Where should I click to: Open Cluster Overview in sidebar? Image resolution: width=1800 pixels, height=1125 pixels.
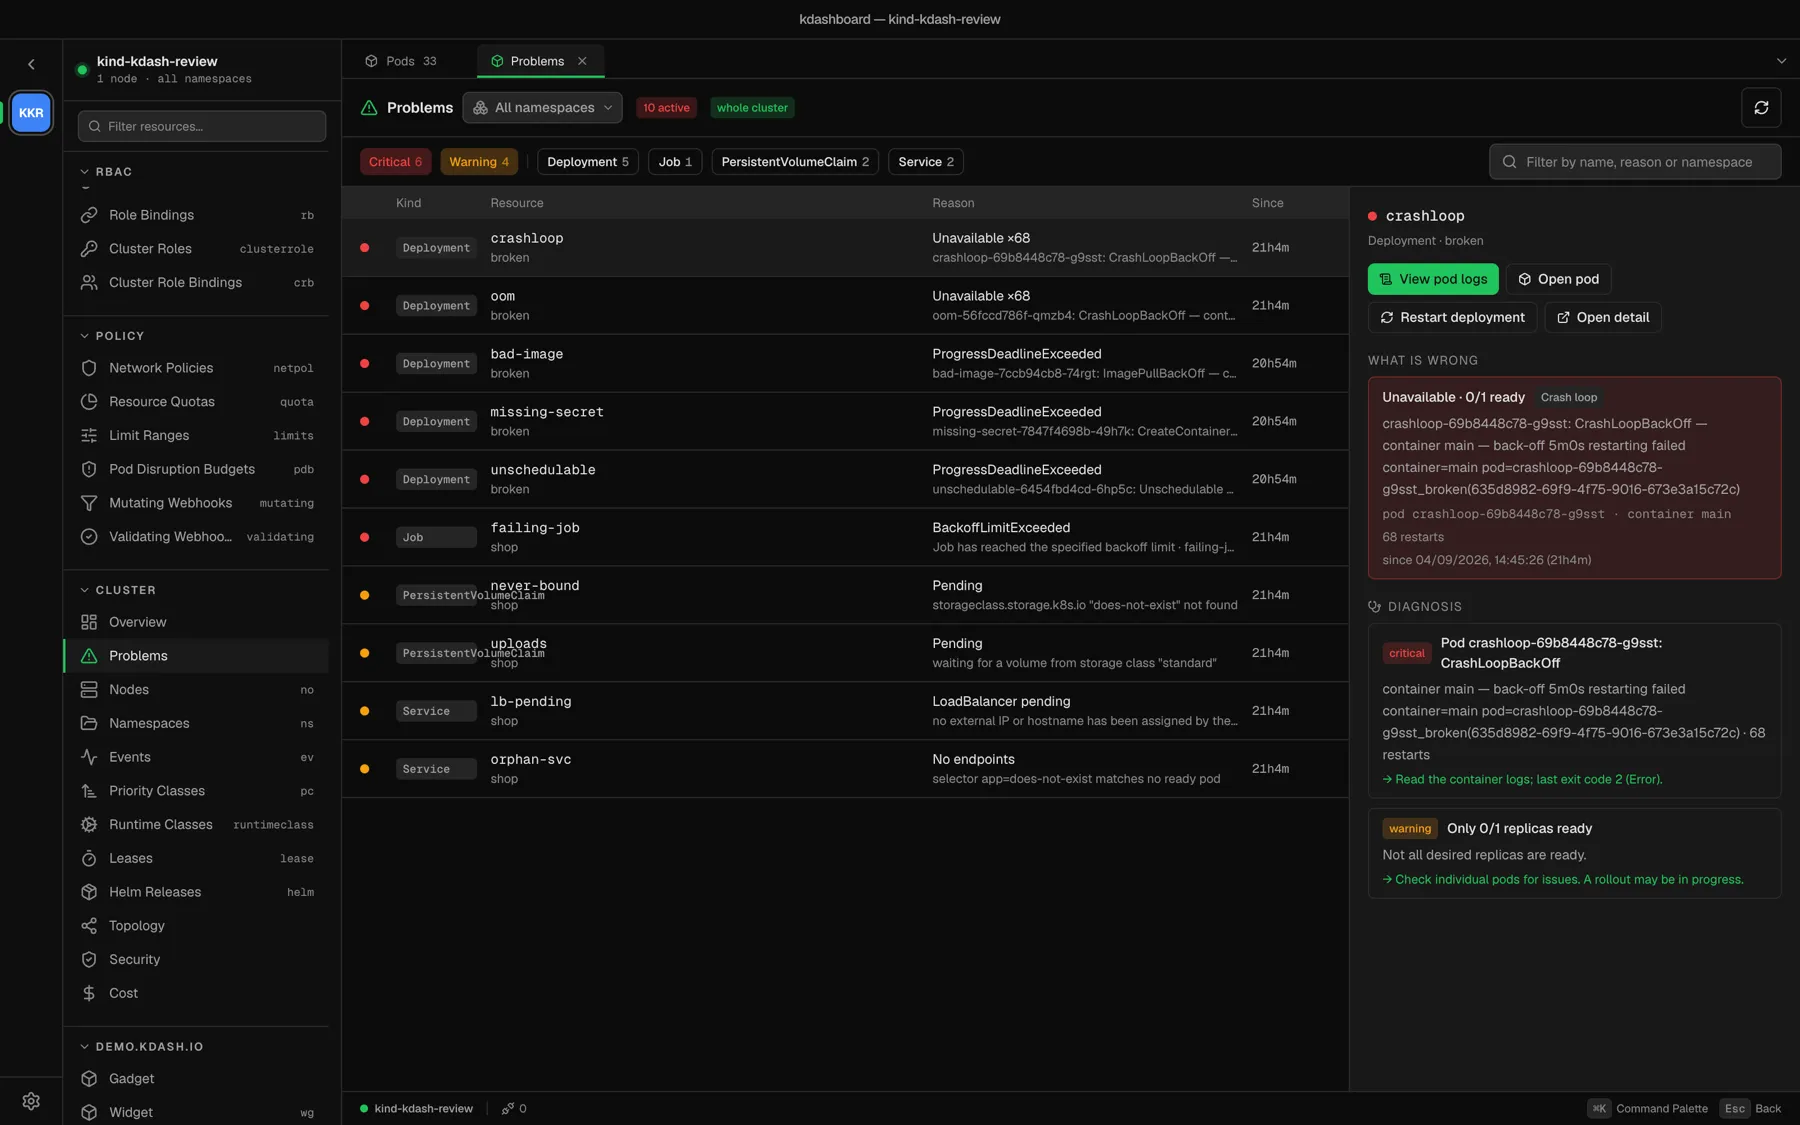tap(198, 622)
